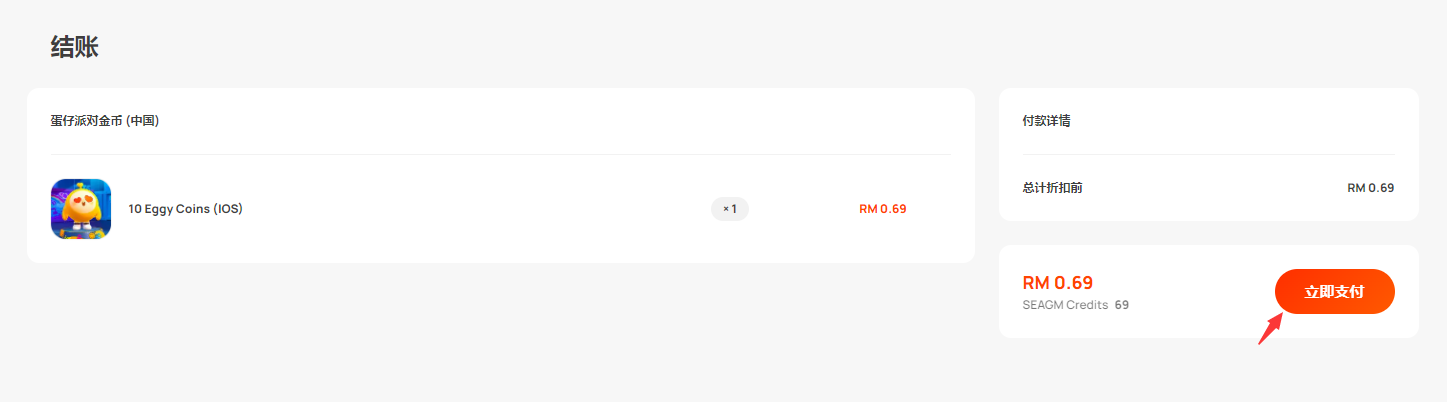This screenshot has width=1447, height=402.
Task: Click the (中国) region text in title
Action: coord(143,121)
